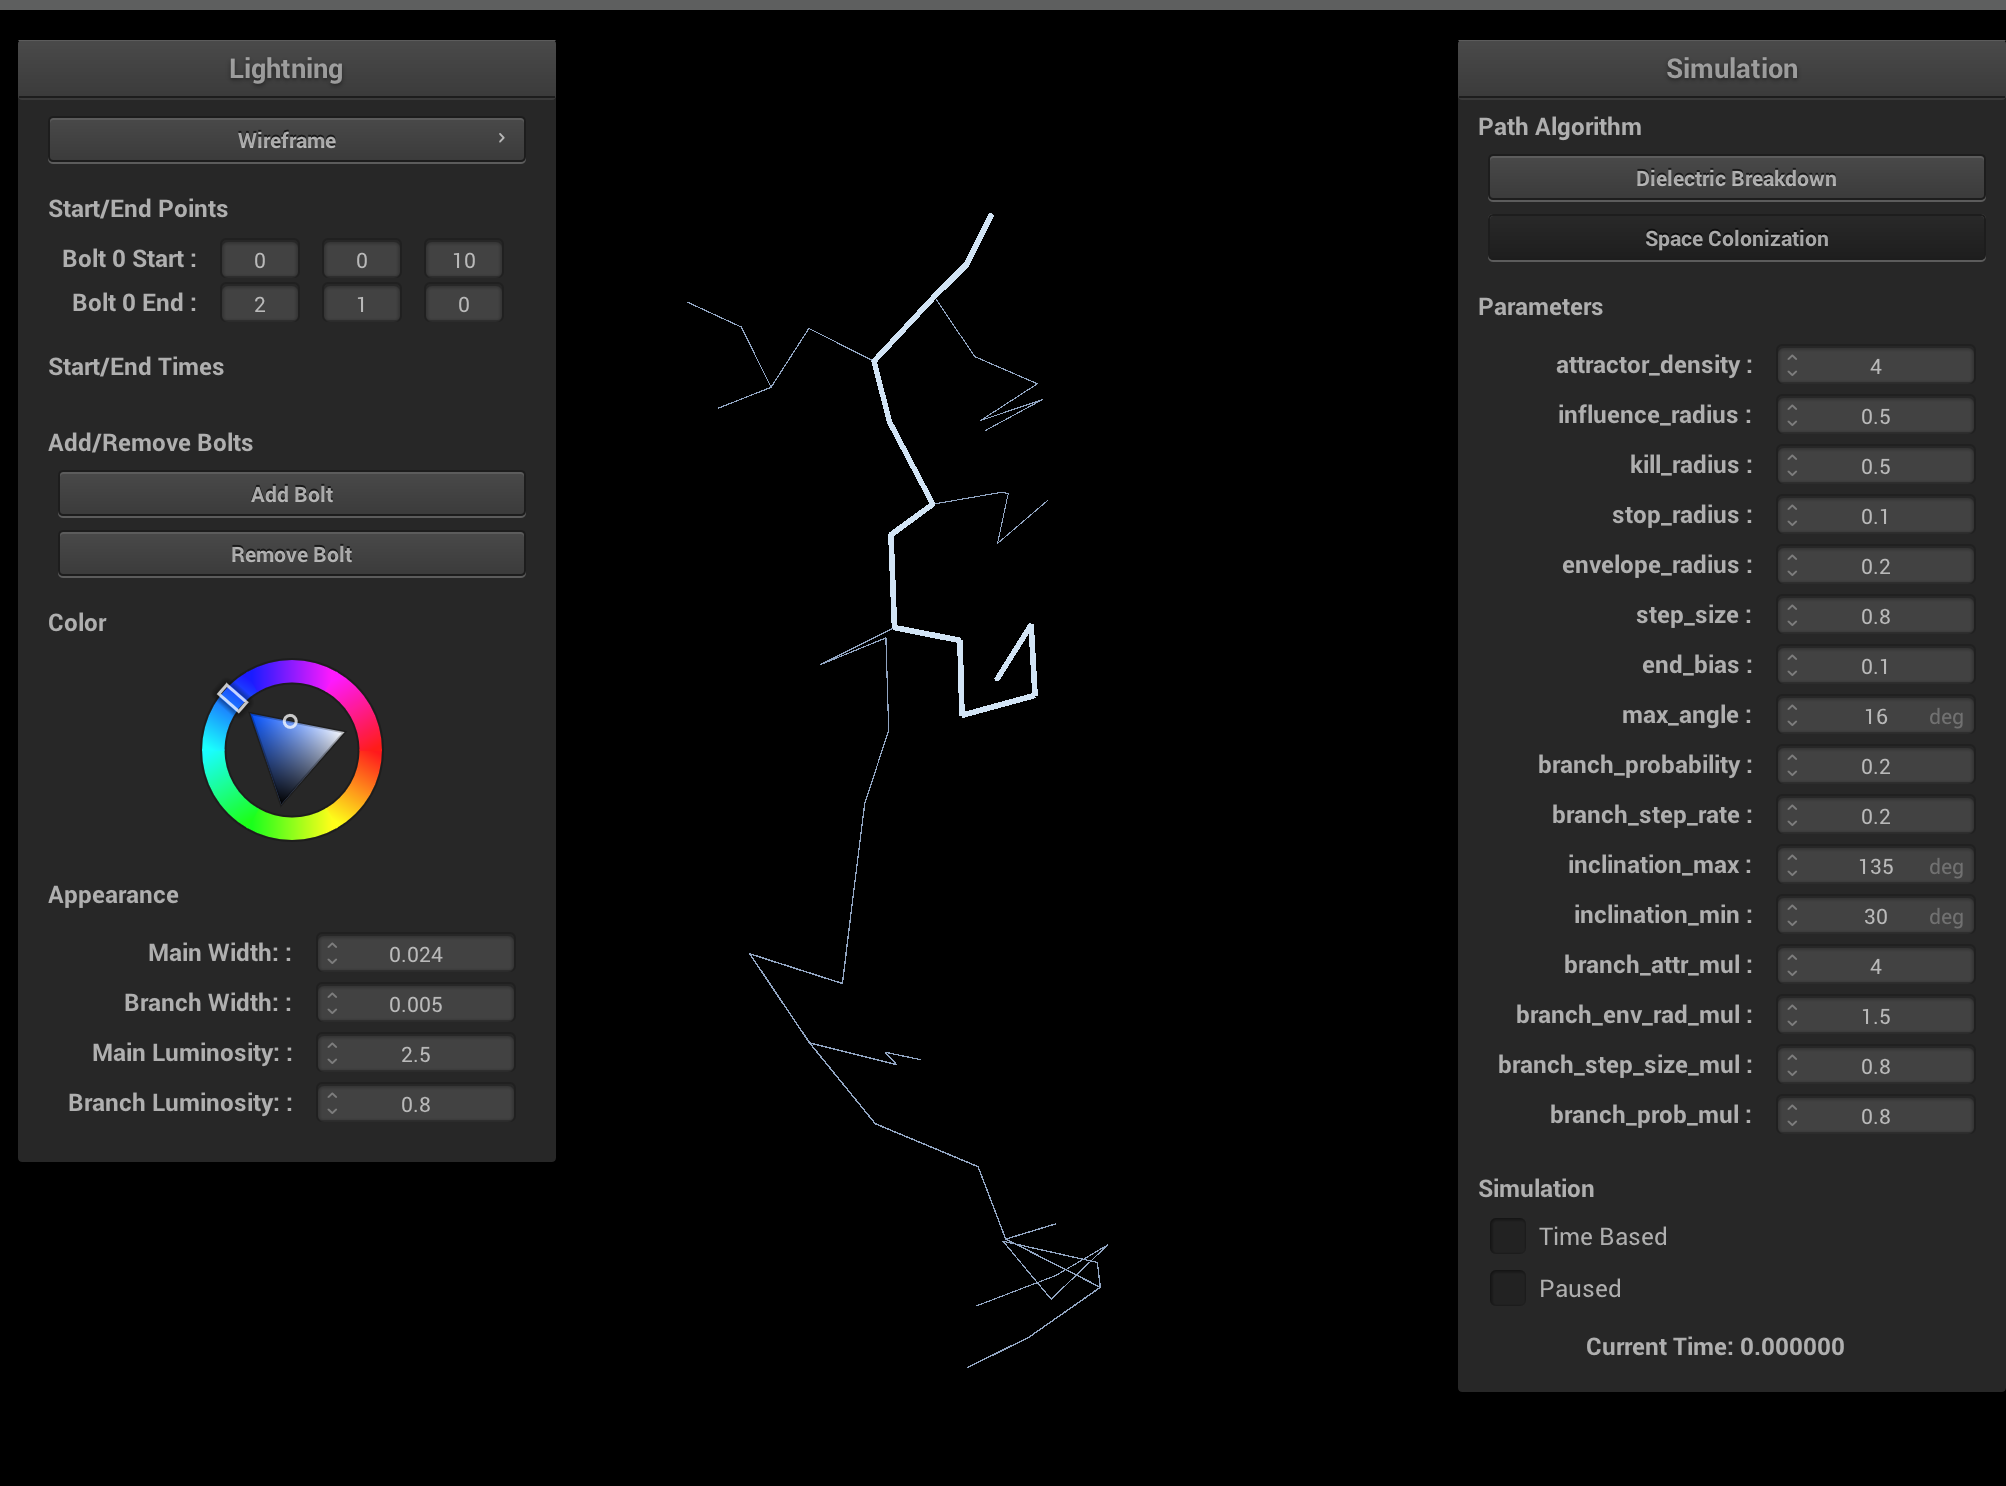The height and width of the screenshot is (1486, 2006).
Task: Select Space Colonization path algorithm
Action: (1735, 239)
